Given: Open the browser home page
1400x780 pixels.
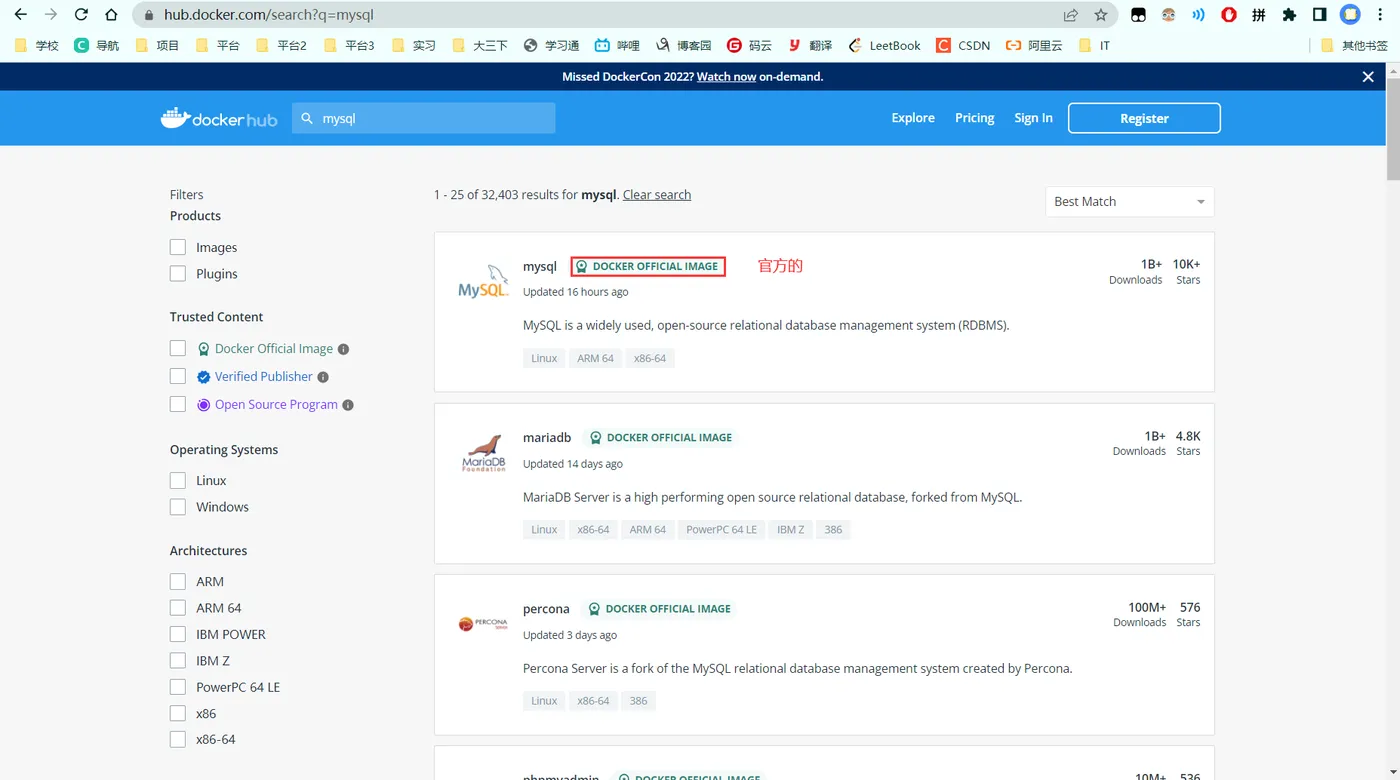Looking at the screenshot, I should click(112, 15).
